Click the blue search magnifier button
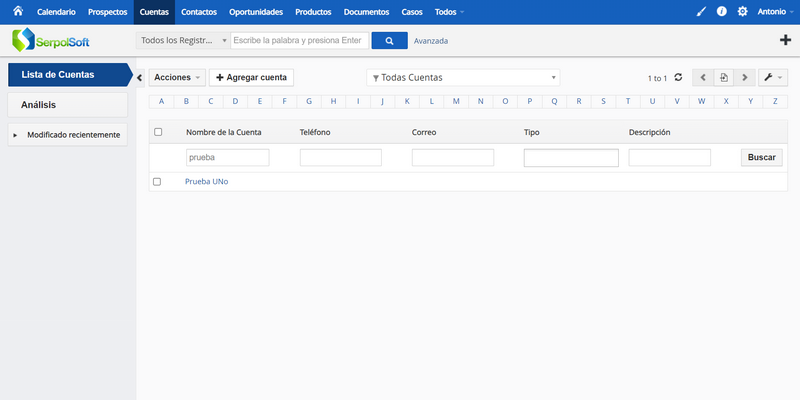 389,41
